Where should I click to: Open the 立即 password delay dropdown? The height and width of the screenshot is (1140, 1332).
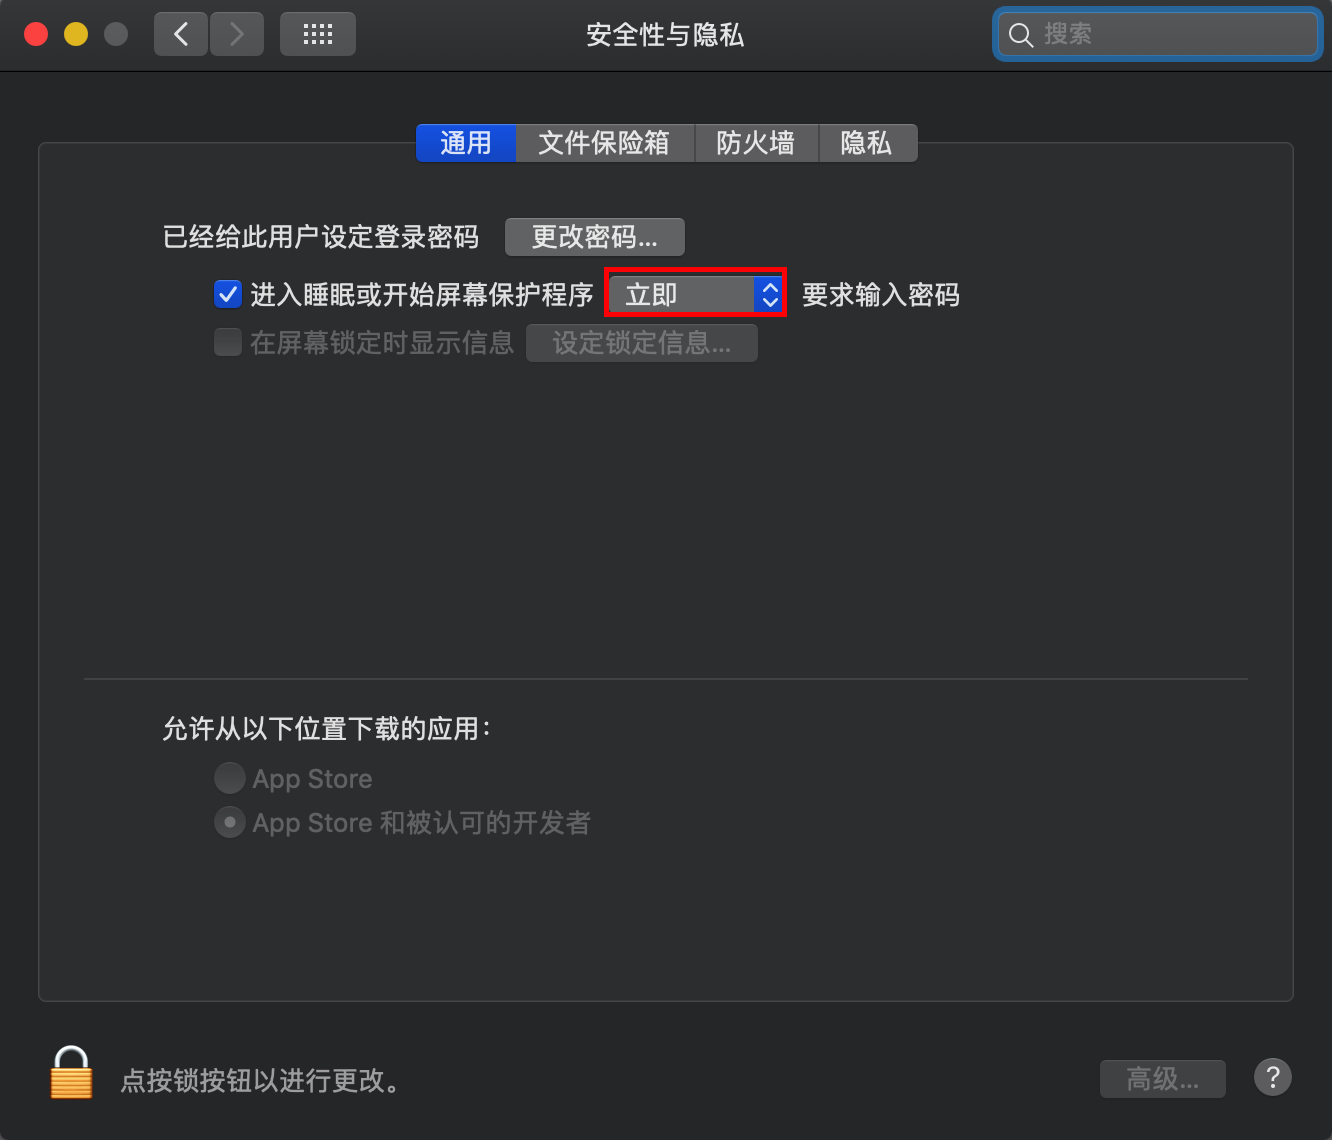coord(696,294)
